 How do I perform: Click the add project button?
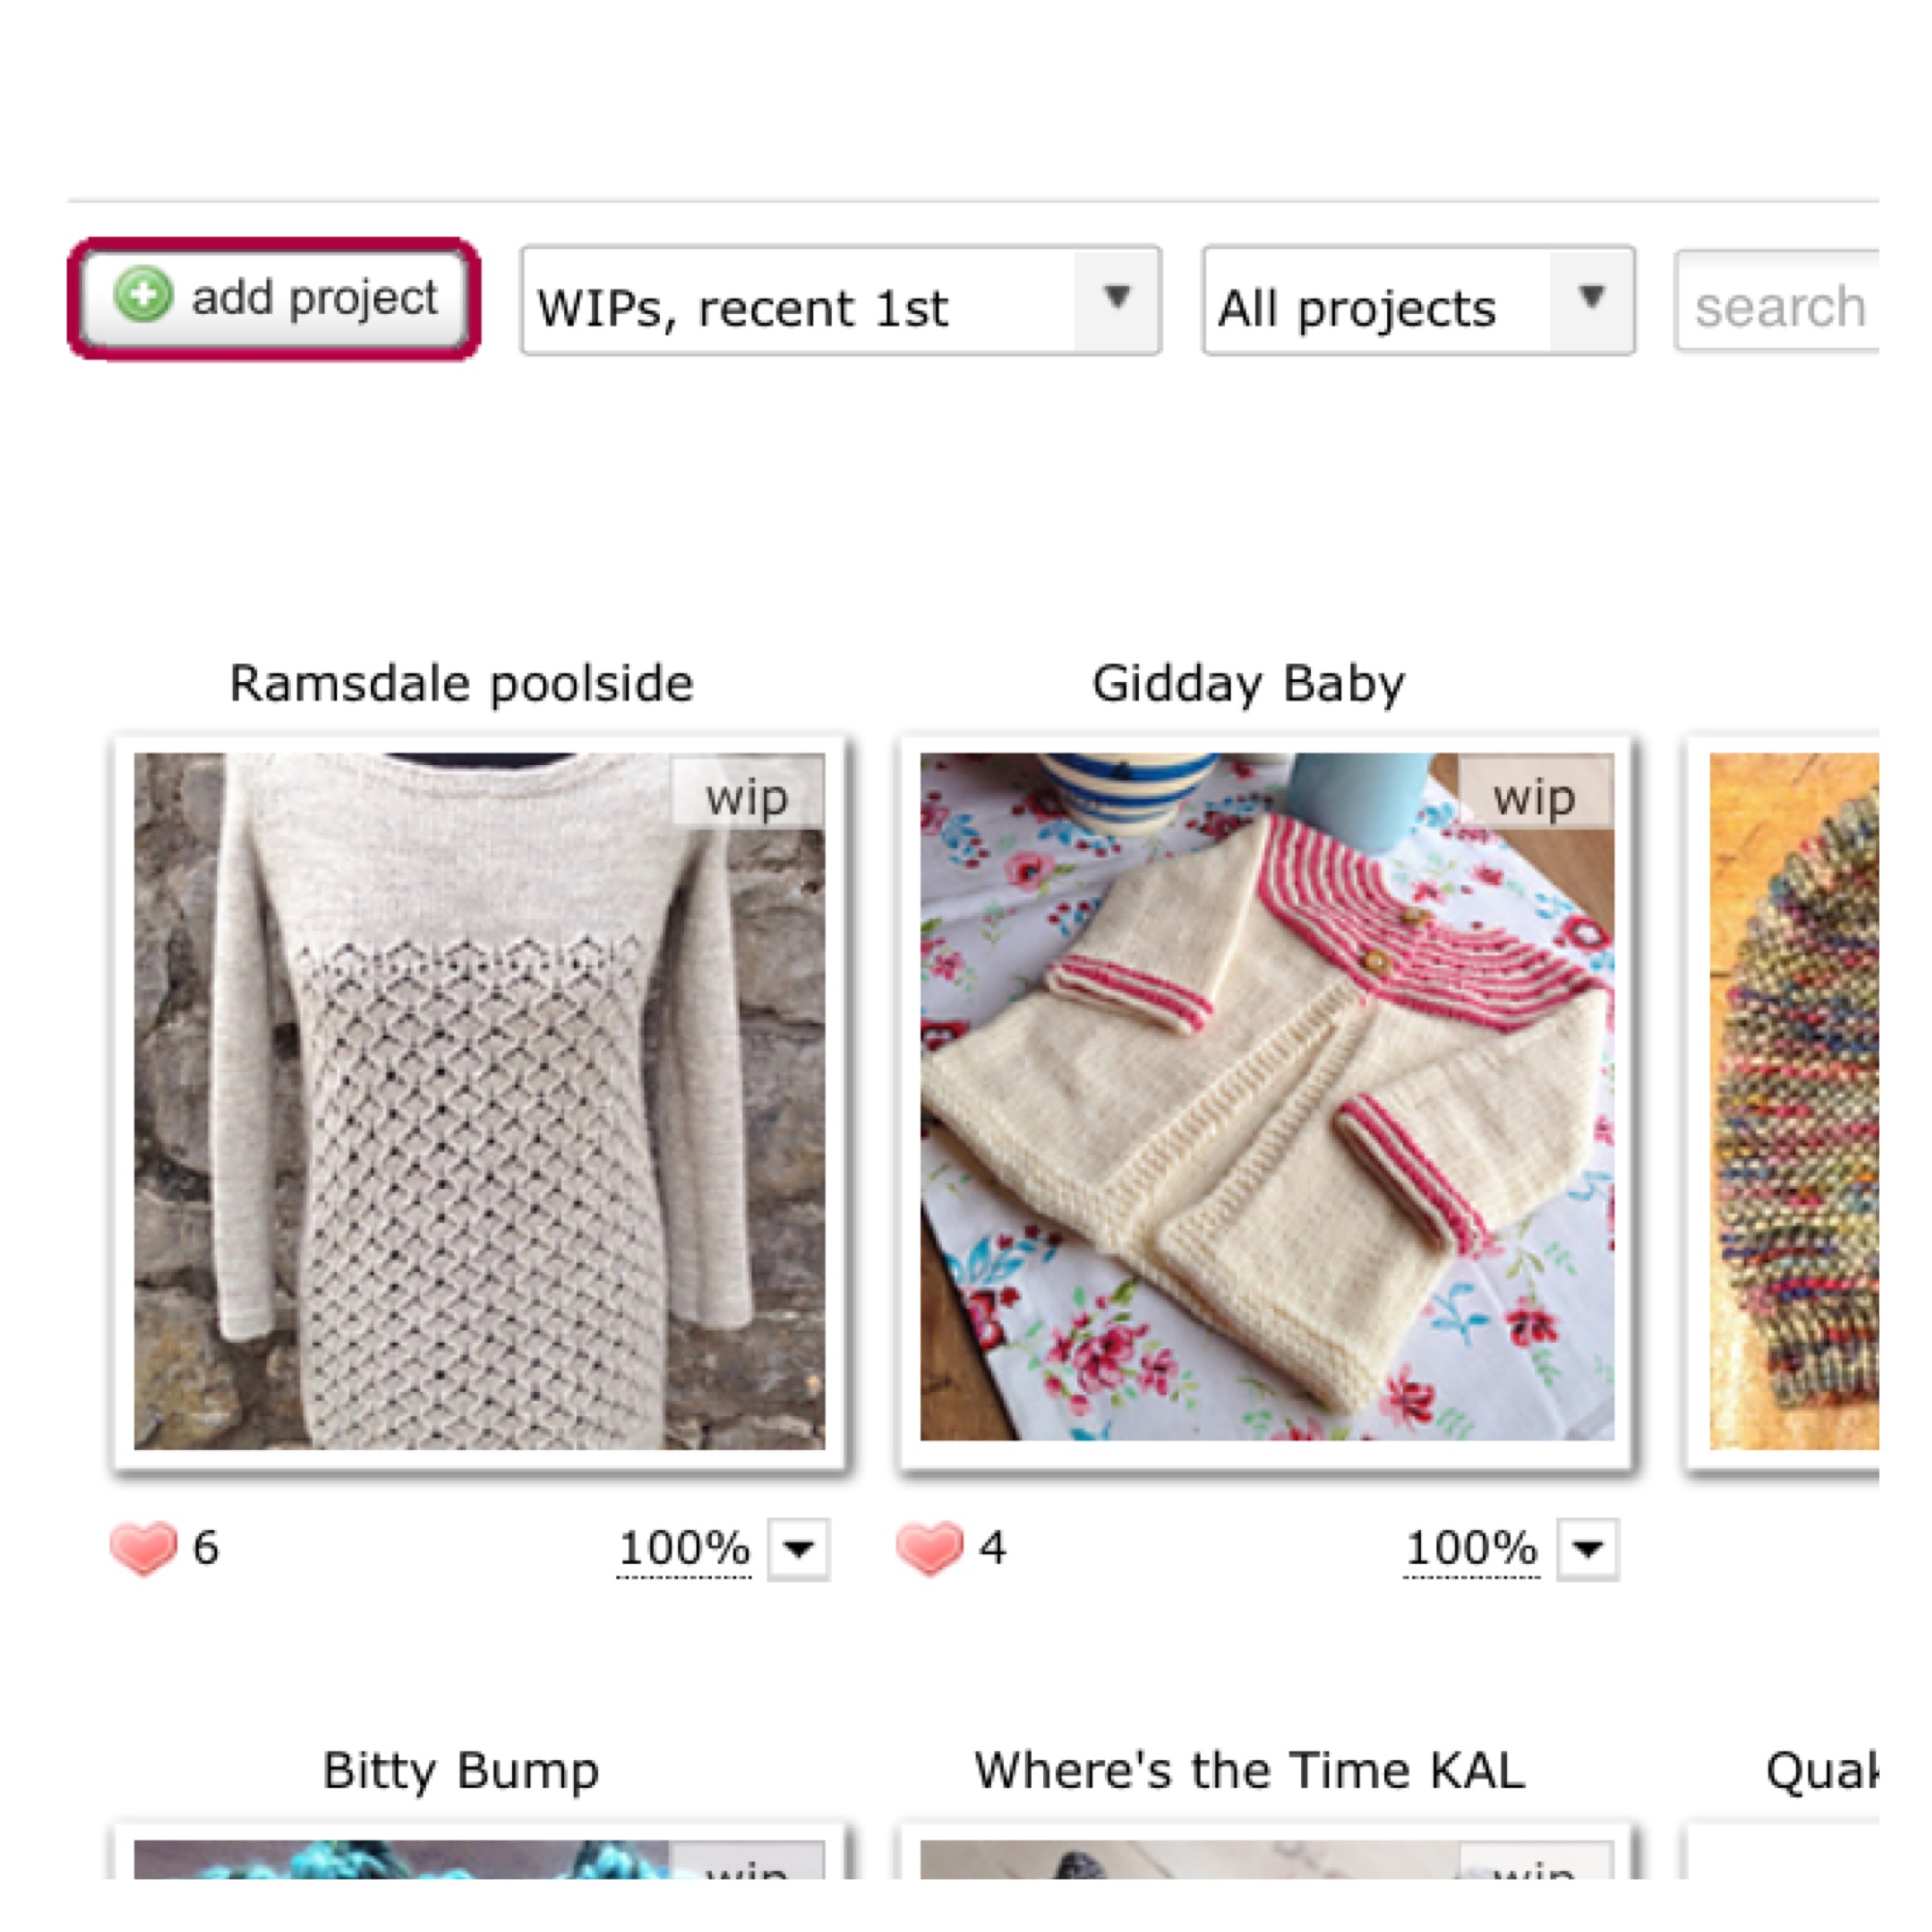click(274, 298)
